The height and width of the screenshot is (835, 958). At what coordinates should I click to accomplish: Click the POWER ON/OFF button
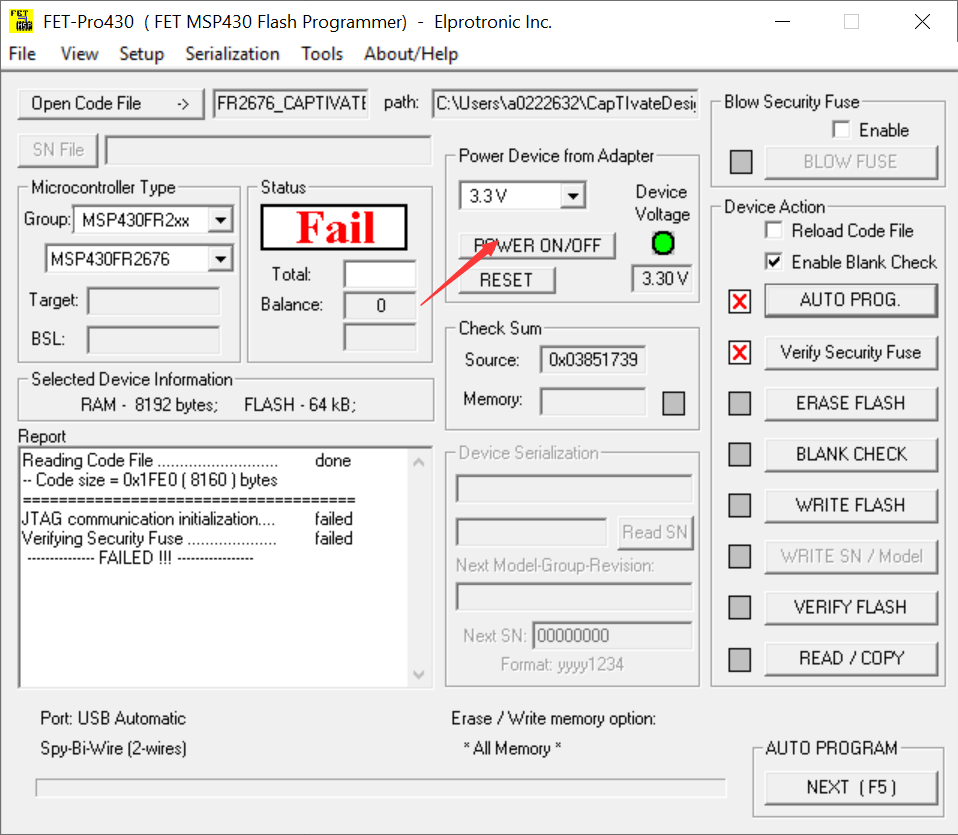537,246
